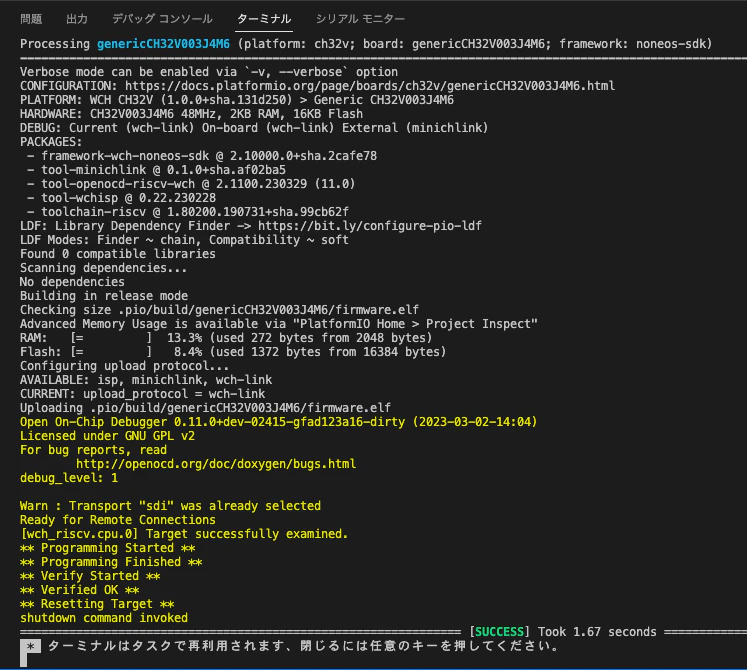Click the framework-wch-noneos-sdk package line
Screen dimensions: 747x670
click(202, 156)
